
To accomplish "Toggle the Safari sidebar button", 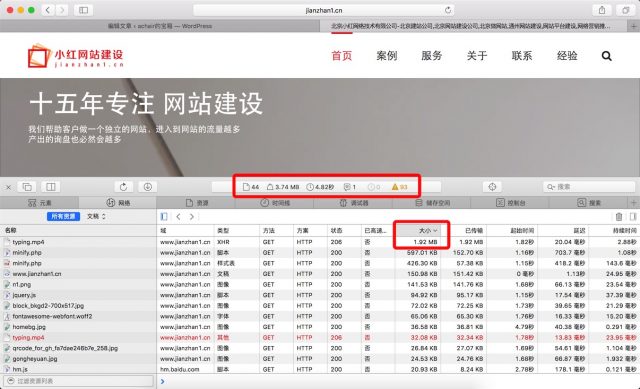I will point(83,10).
